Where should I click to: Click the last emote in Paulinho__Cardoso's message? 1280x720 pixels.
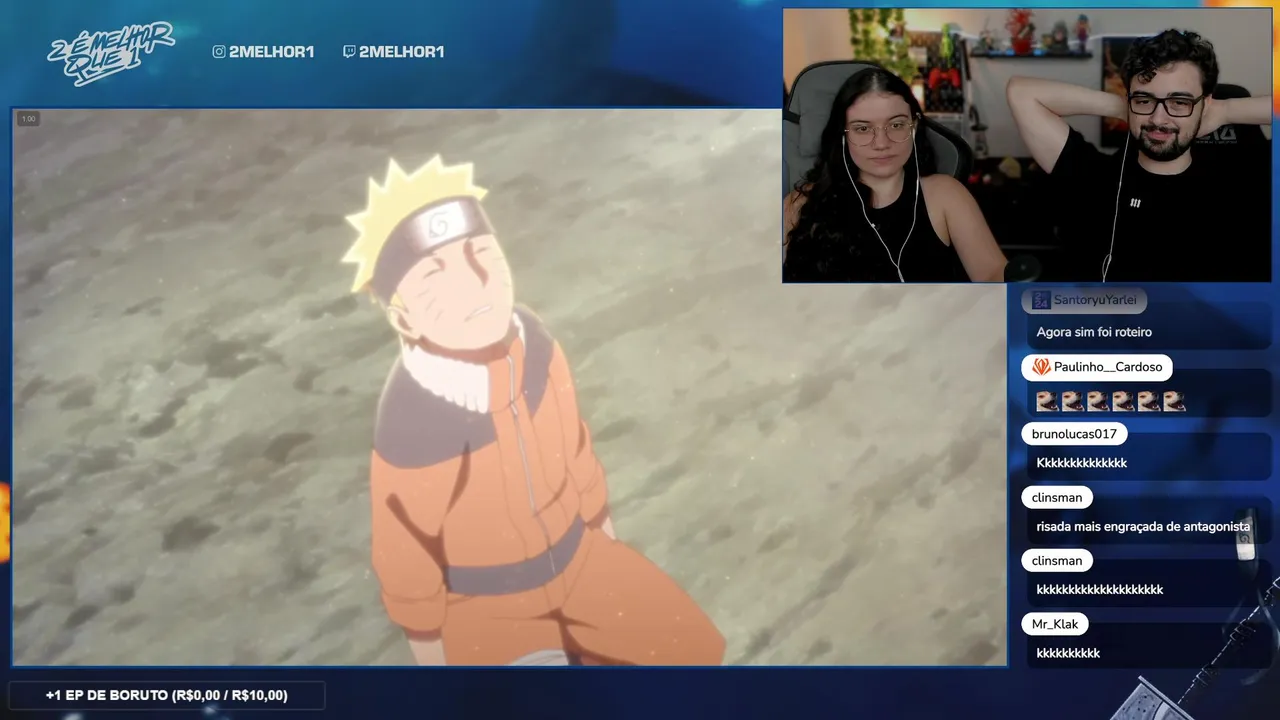[x=1174, y=401]
